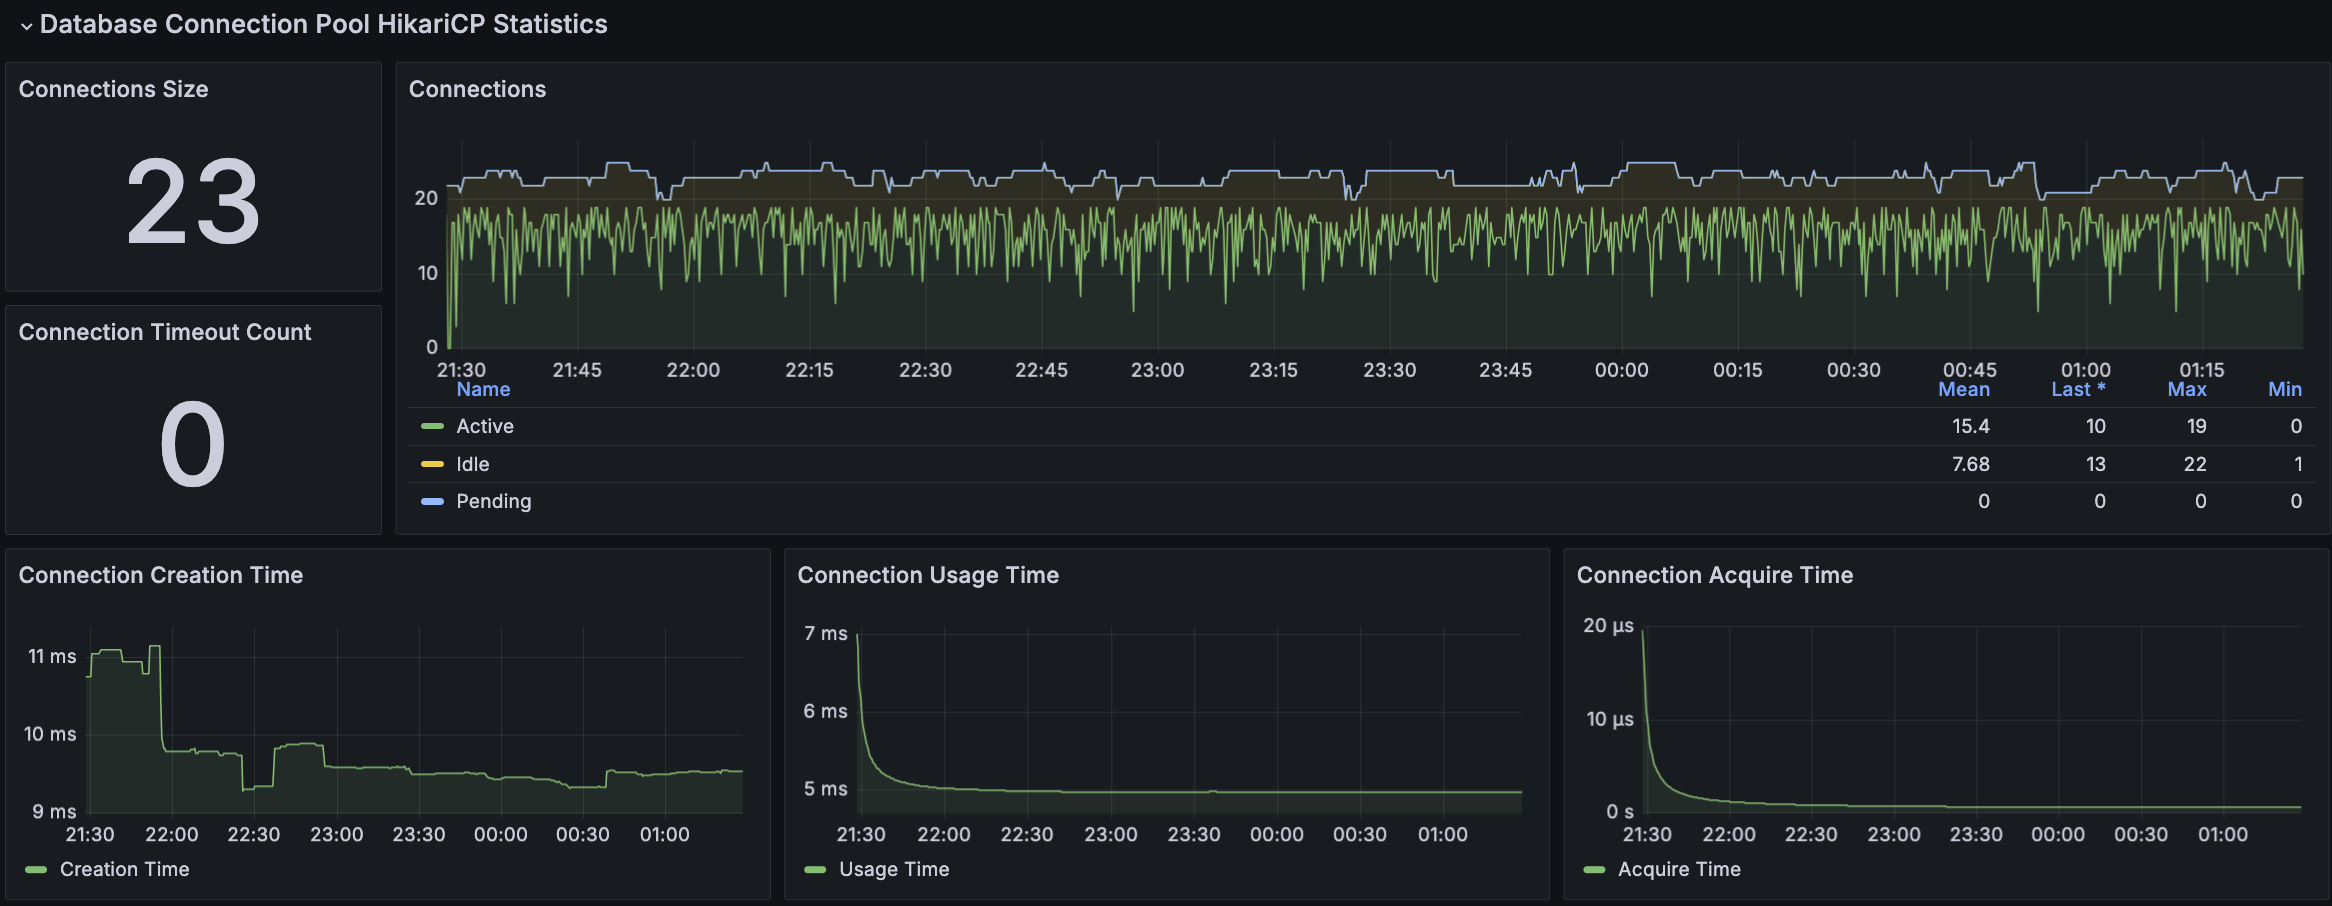Click the Connection Creation Time panel title
Viewport: 2332px width, 906px height.
click(161, 575)
